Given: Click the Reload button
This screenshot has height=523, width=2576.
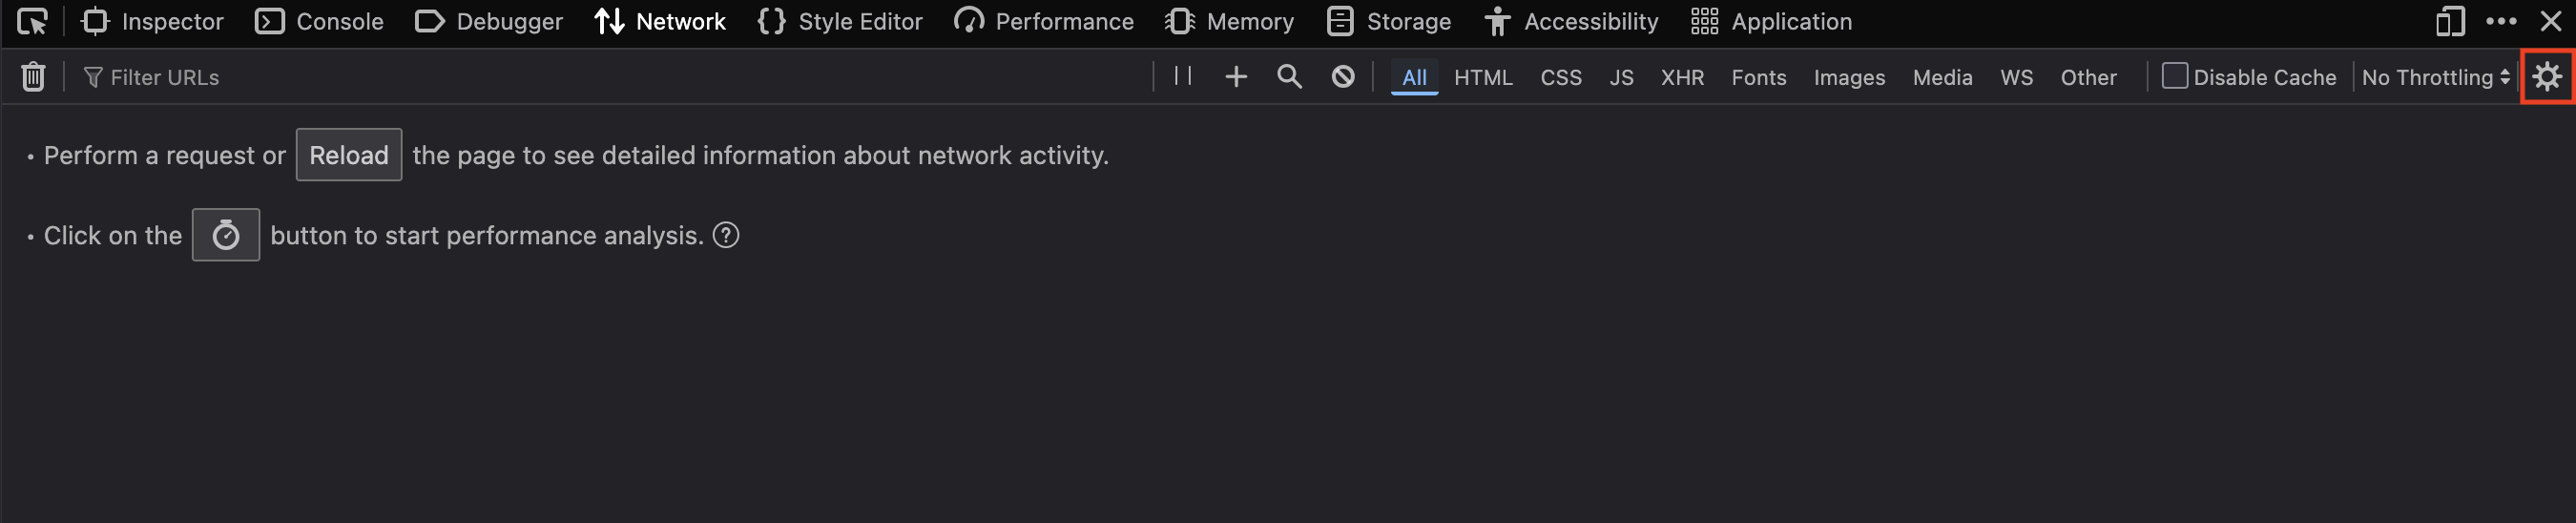Looking at the screenshot, I should 349,155.
